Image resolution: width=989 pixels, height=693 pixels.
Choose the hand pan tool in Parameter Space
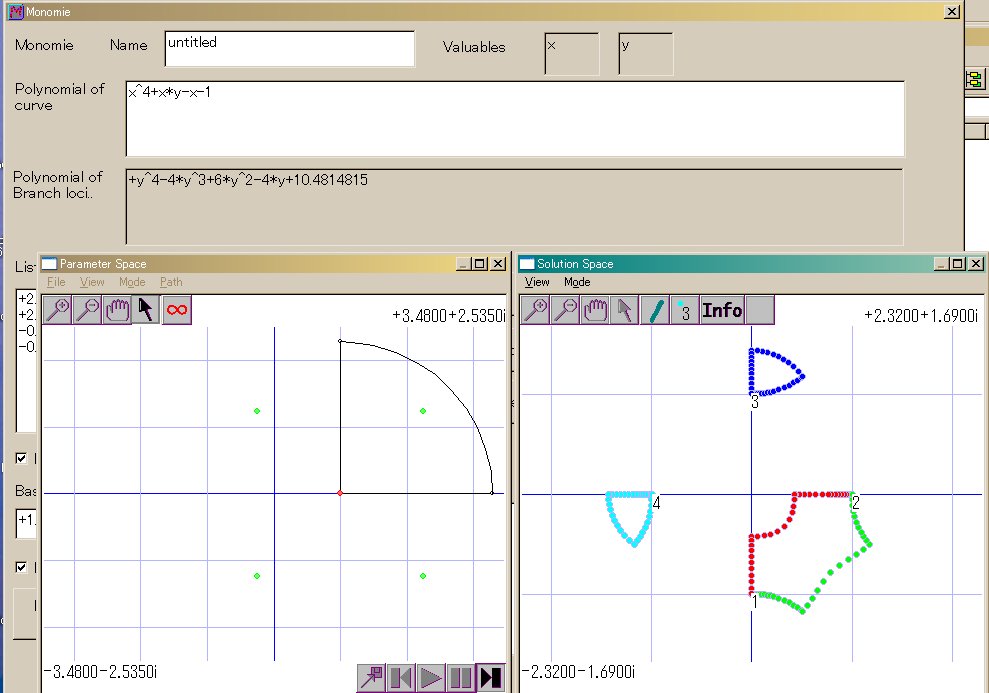(x=117, y=310)
